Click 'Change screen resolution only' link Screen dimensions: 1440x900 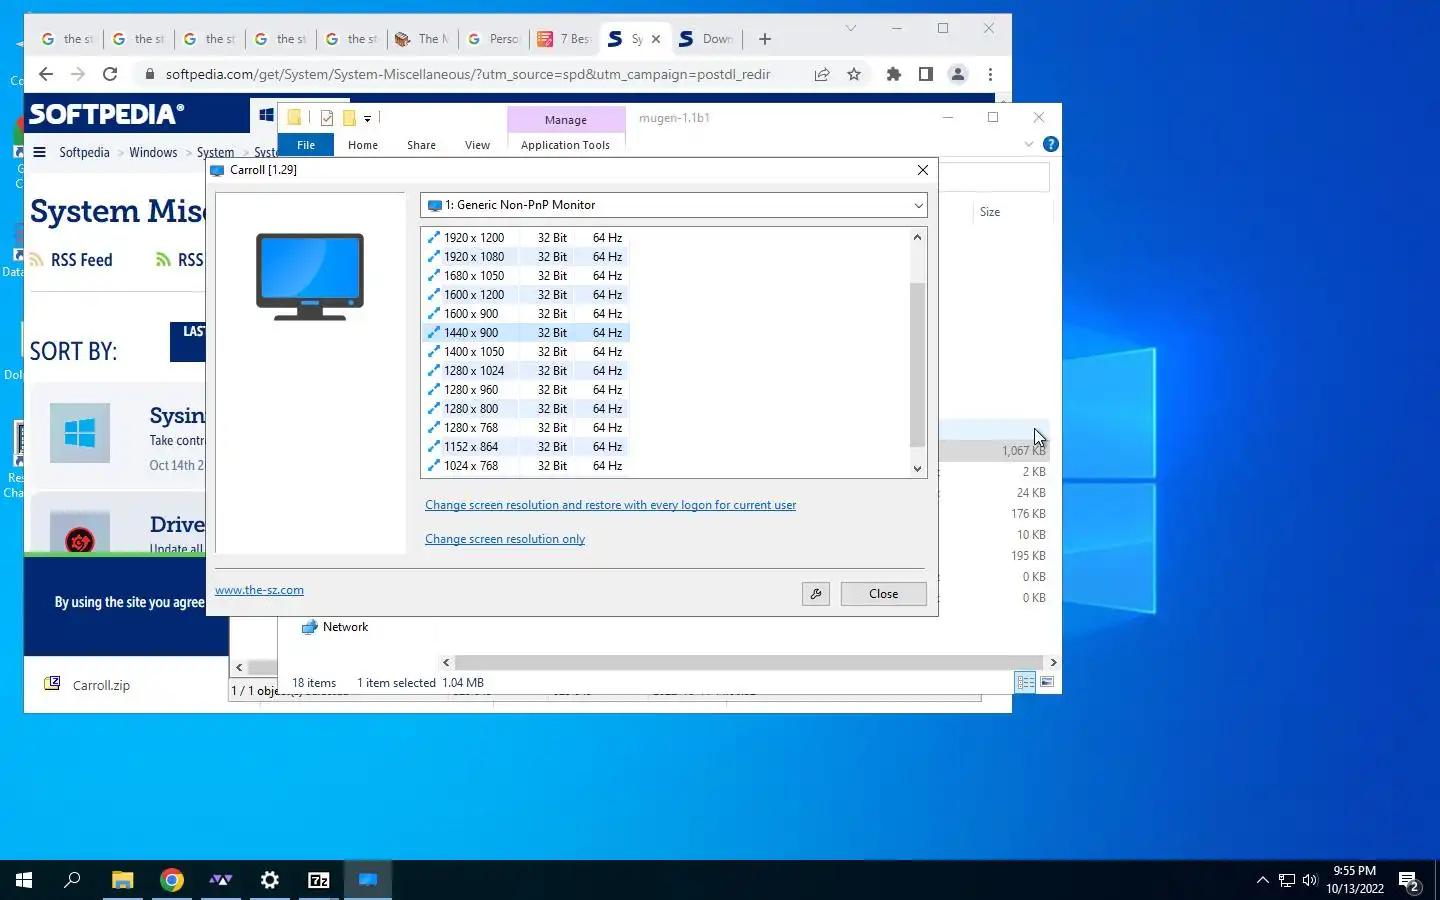click(505, 539)
